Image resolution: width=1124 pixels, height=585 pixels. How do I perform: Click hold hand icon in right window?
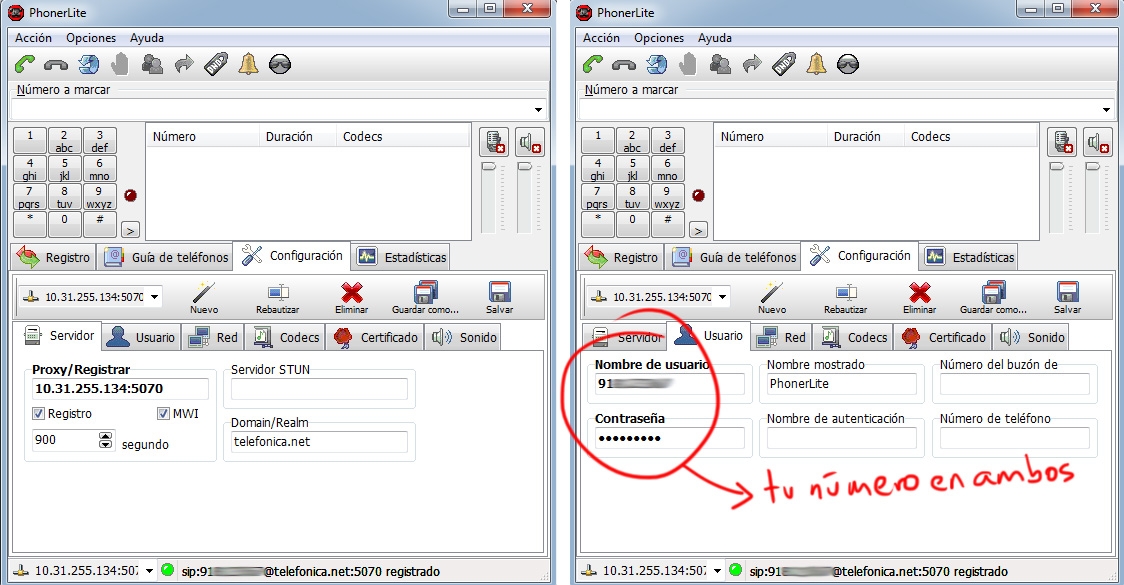[x=687, y=65]
